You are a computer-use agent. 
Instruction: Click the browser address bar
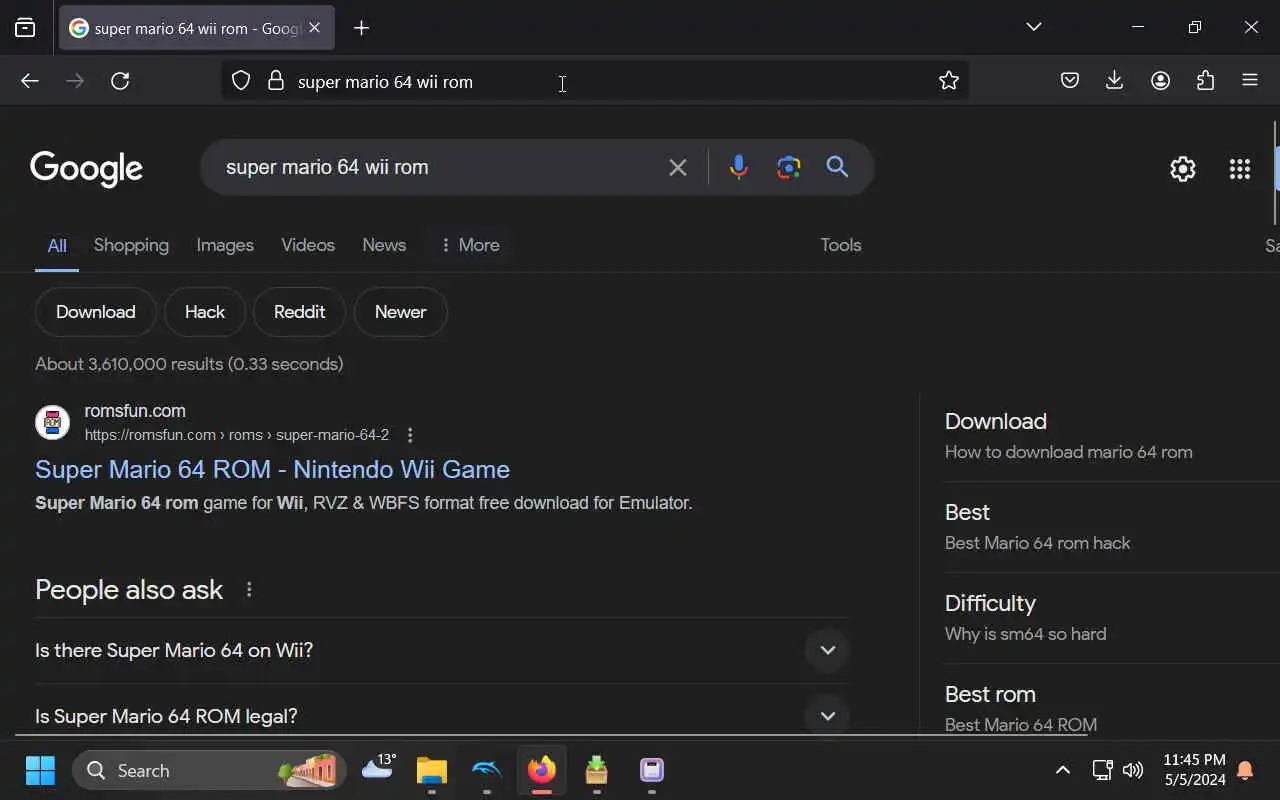coord(595,81)
